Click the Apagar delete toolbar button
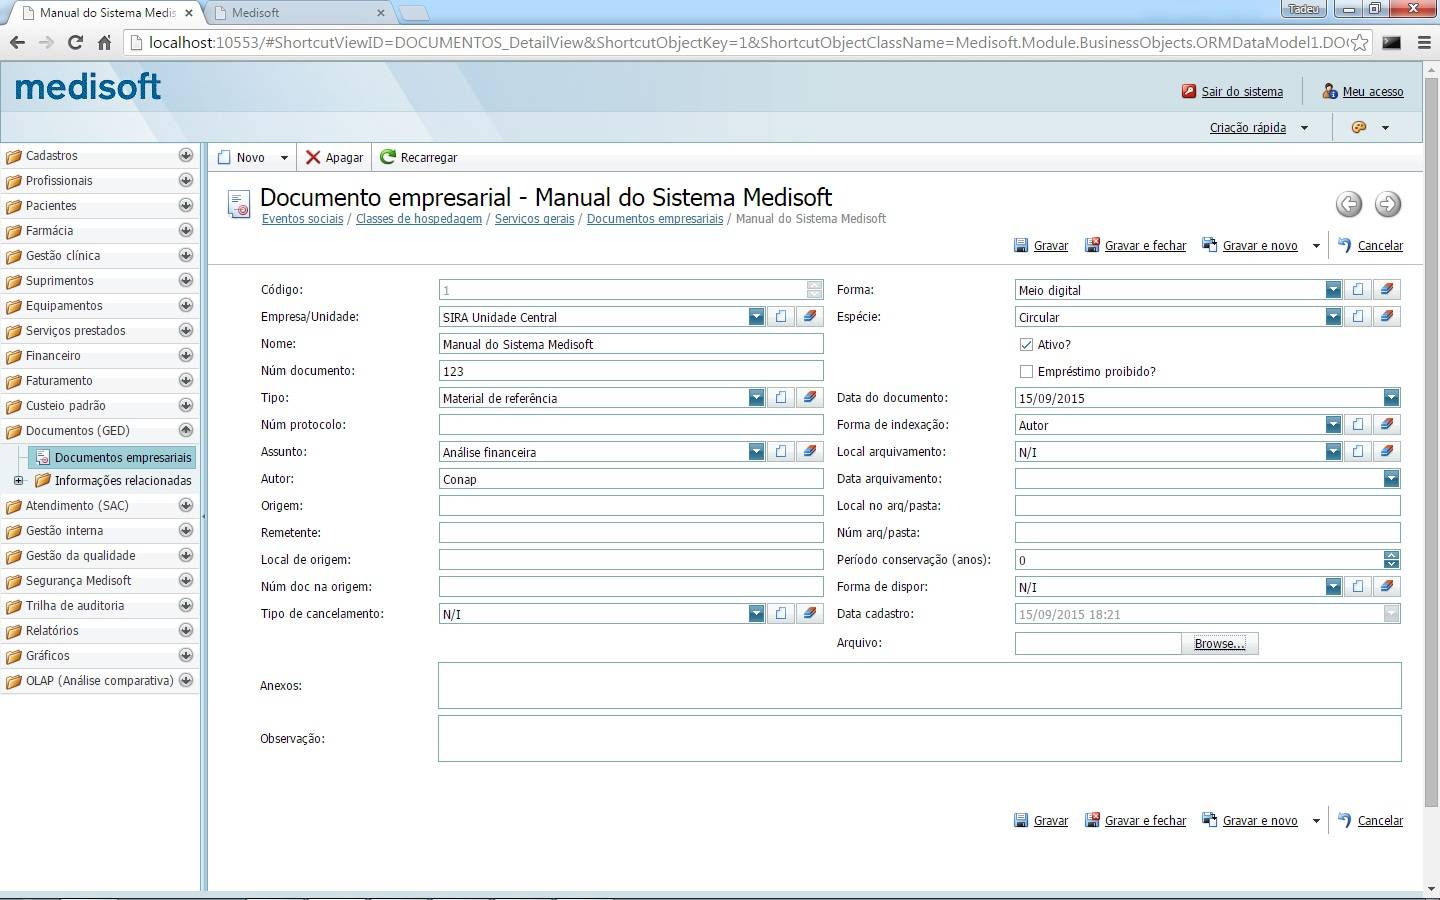Screen dimensions: 1440x900 pos(335,157)
